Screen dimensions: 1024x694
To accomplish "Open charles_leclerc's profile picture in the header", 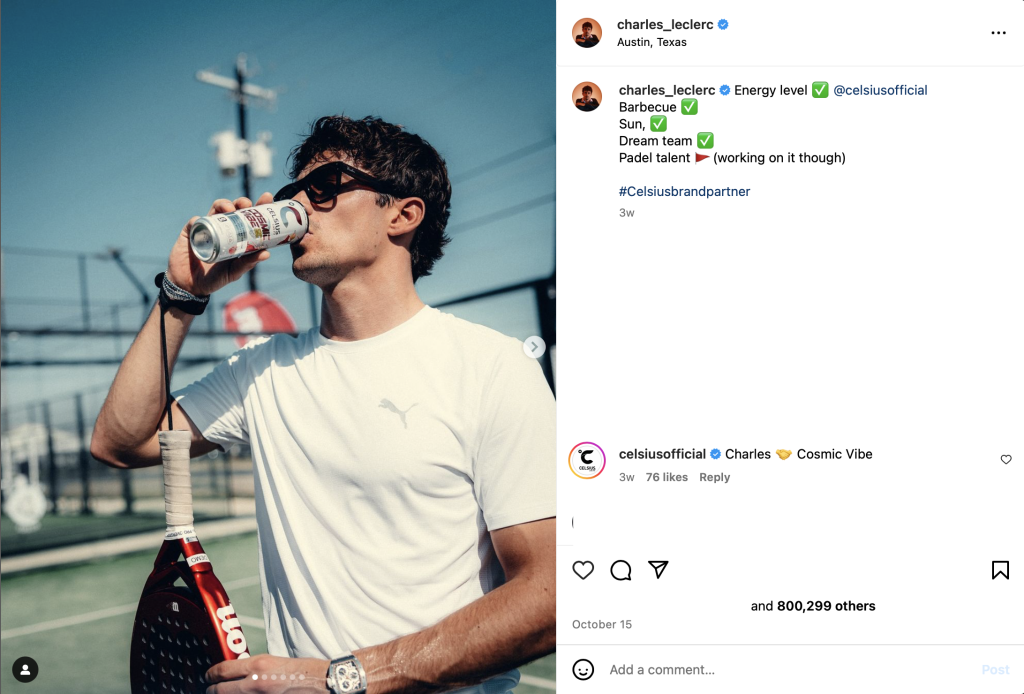I will 587,32.
